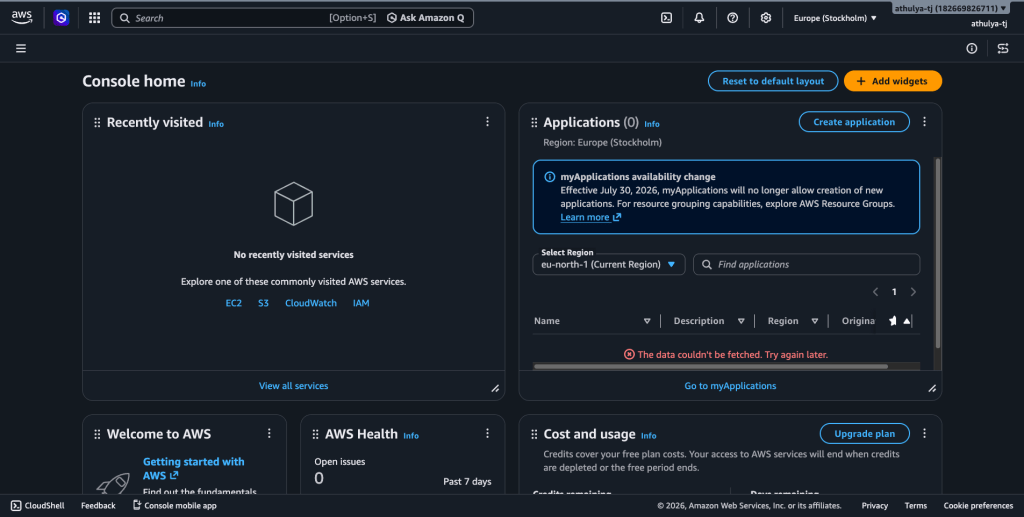The image size is (1024, 517).
Task: Open Recently visited widget options menu
Action: [487, 121]
